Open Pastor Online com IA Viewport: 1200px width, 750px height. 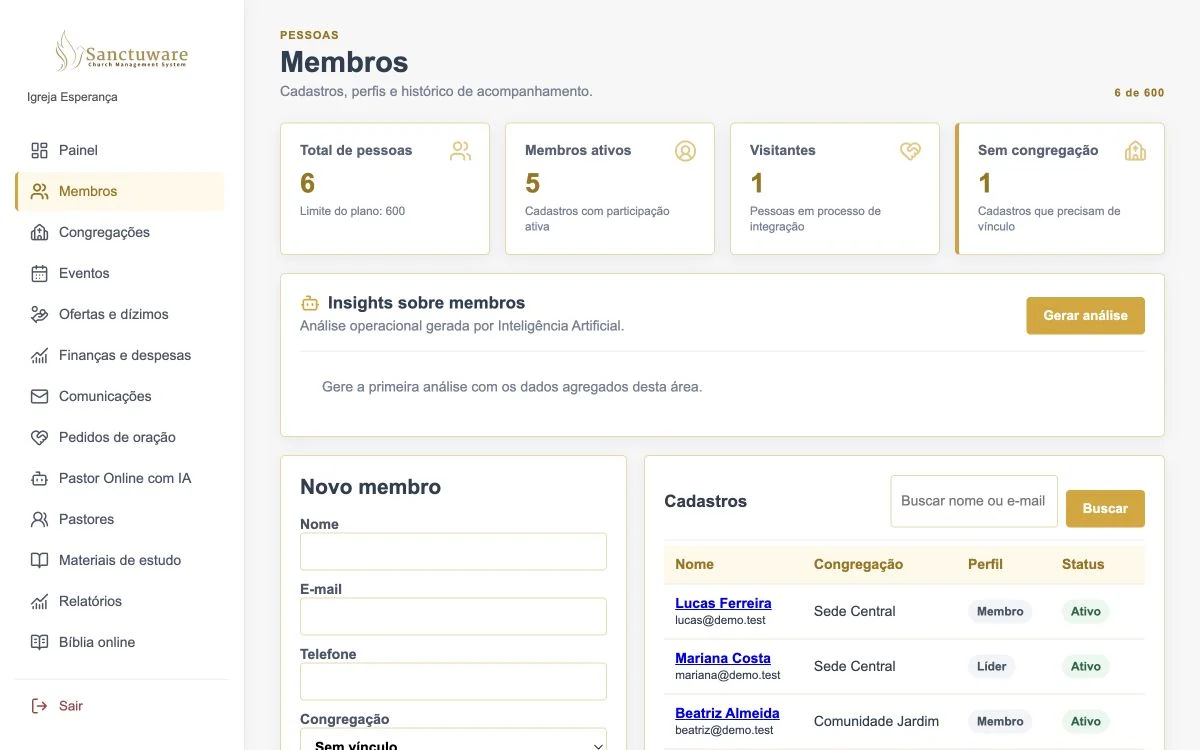point(119,478)
